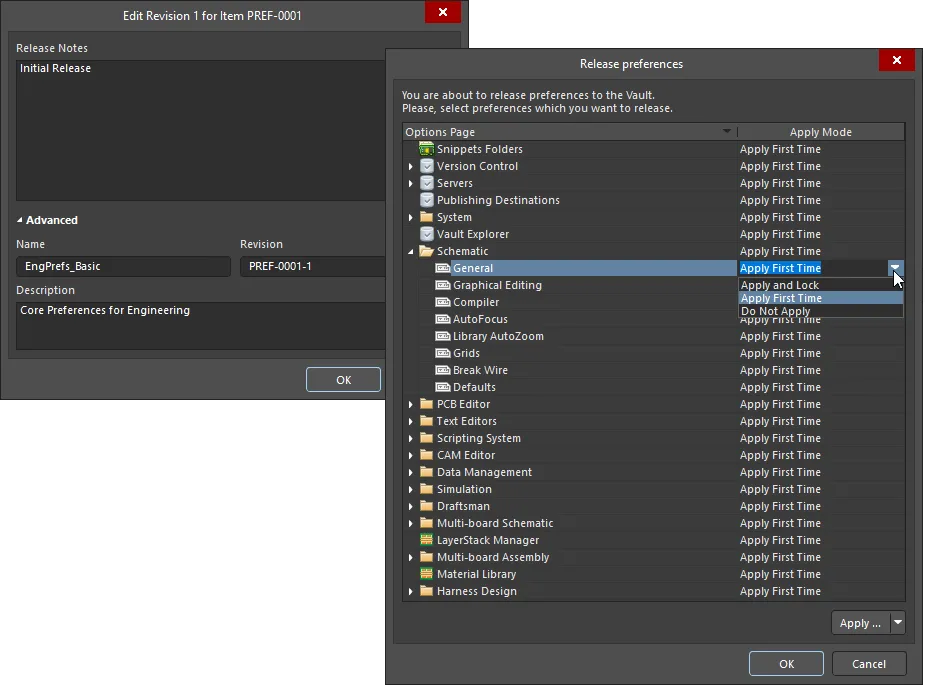Click Apply First Time for Snippets Folders

[780, 149]
